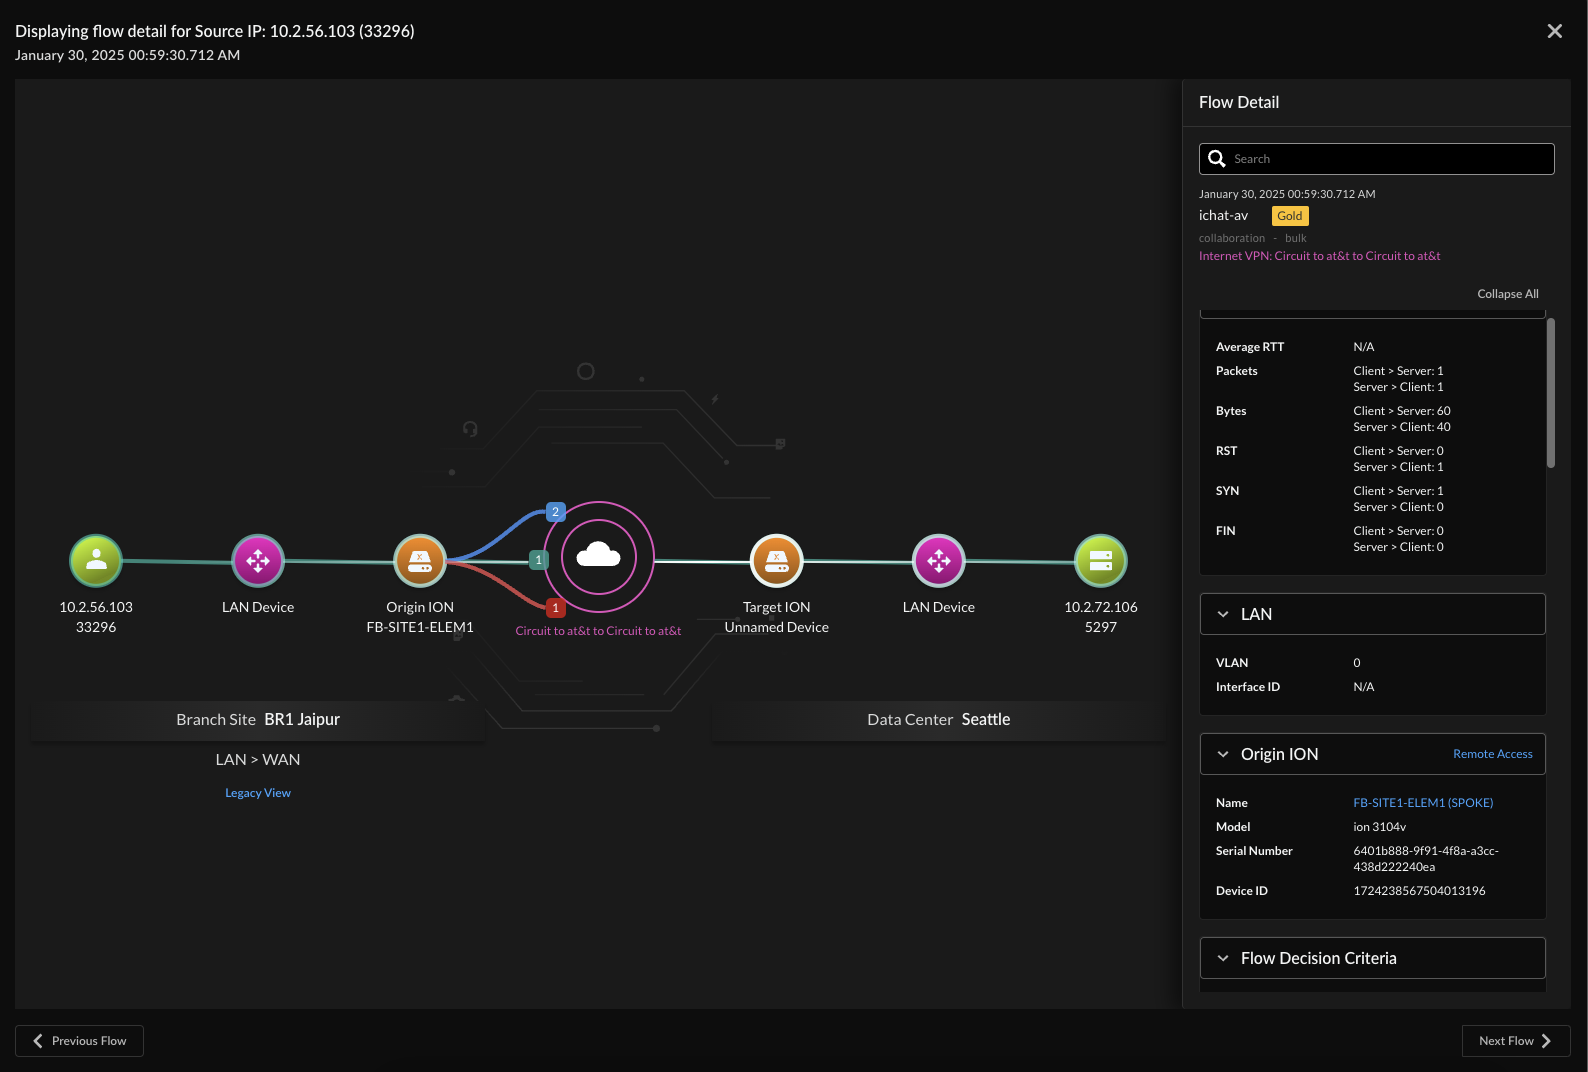Go to the Previous Flow
The image size is (1588, 1072).
[79, 1041]
